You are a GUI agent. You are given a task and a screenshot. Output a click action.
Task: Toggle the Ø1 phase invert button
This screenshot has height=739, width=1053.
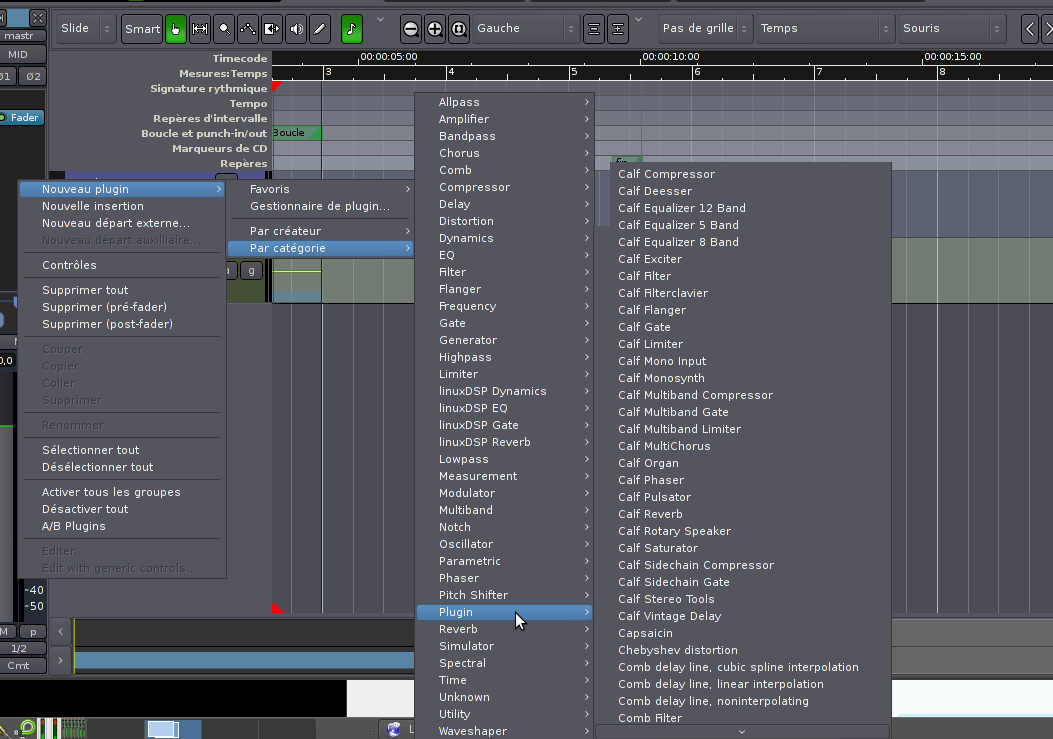(x=6, y=76)
